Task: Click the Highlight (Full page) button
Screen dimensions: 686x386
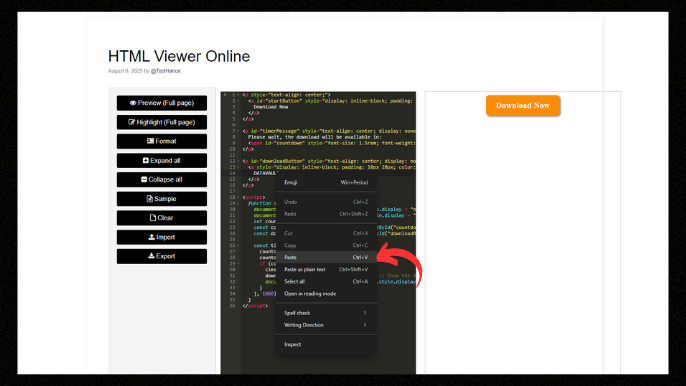Action: pyautogui.click(x=161, y=122)
